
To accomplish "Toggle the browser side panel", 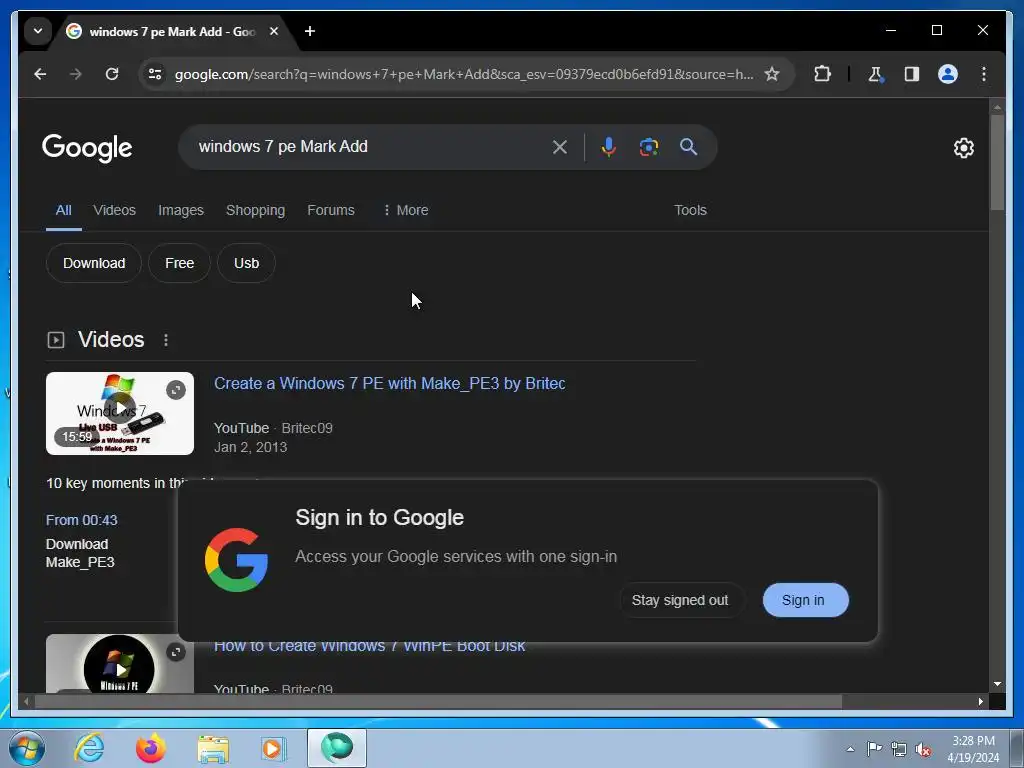I will 912,74.
